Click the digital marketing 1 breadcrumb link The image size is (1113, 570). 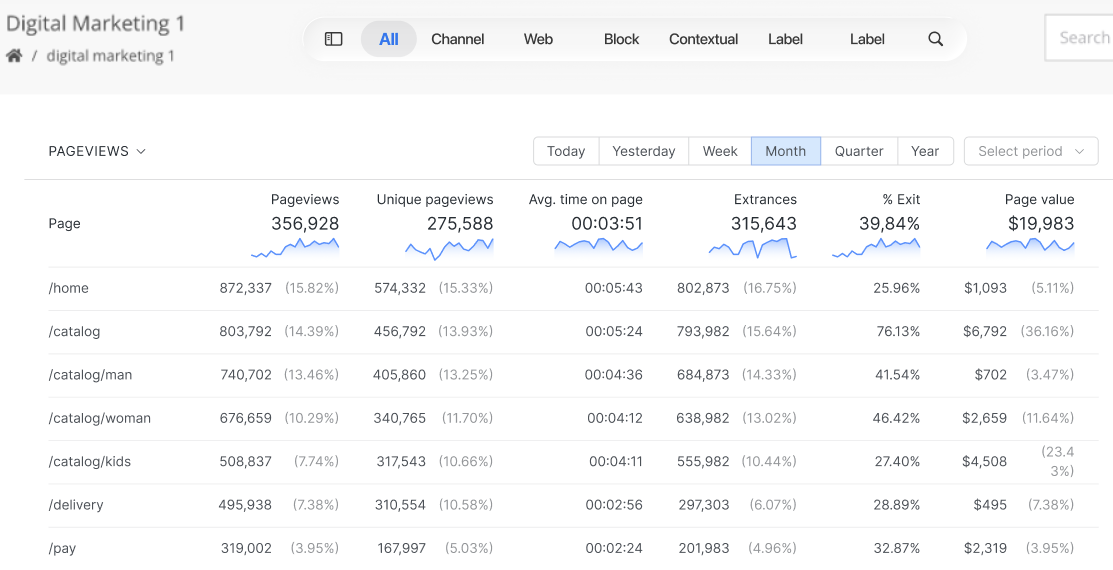[x=110, y=56]
